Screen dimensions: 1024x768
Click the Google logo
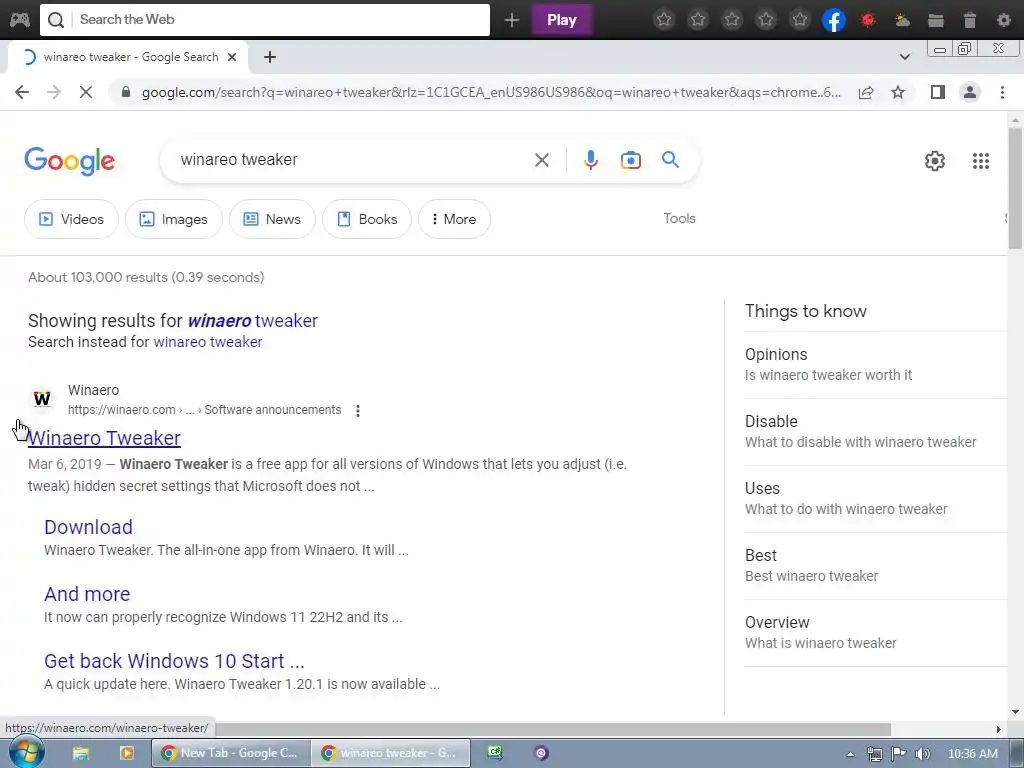70,161
